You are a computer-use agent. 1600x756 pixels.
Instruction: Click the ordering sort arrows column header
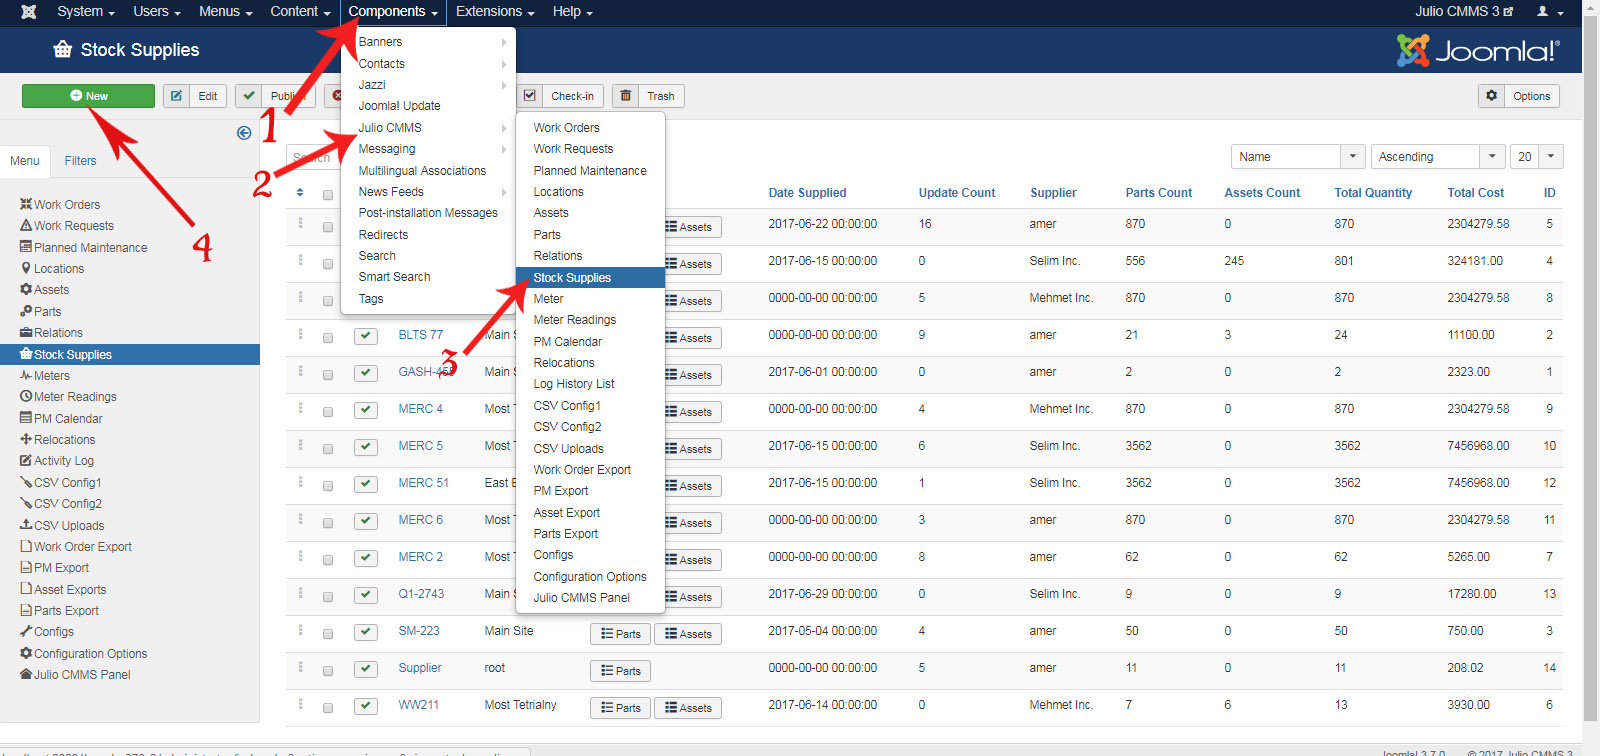pos(300,193)
